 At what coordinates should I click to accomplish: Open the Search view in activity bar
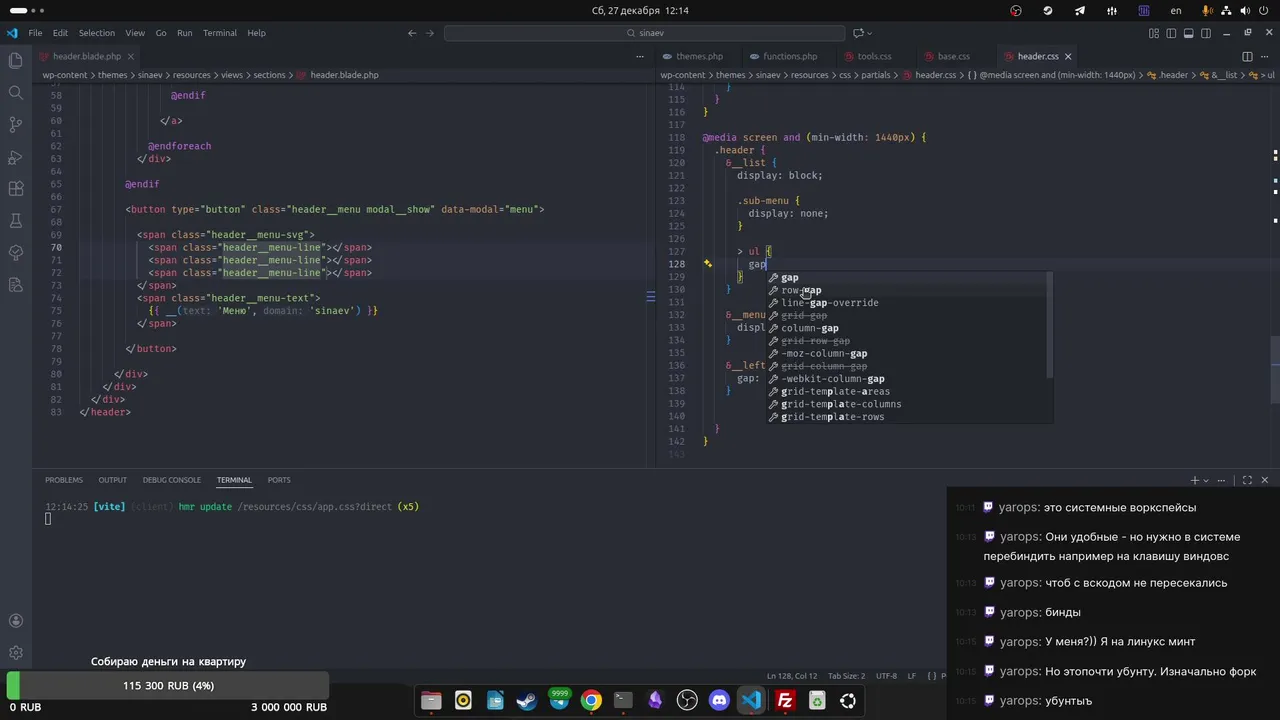[15, 93]
